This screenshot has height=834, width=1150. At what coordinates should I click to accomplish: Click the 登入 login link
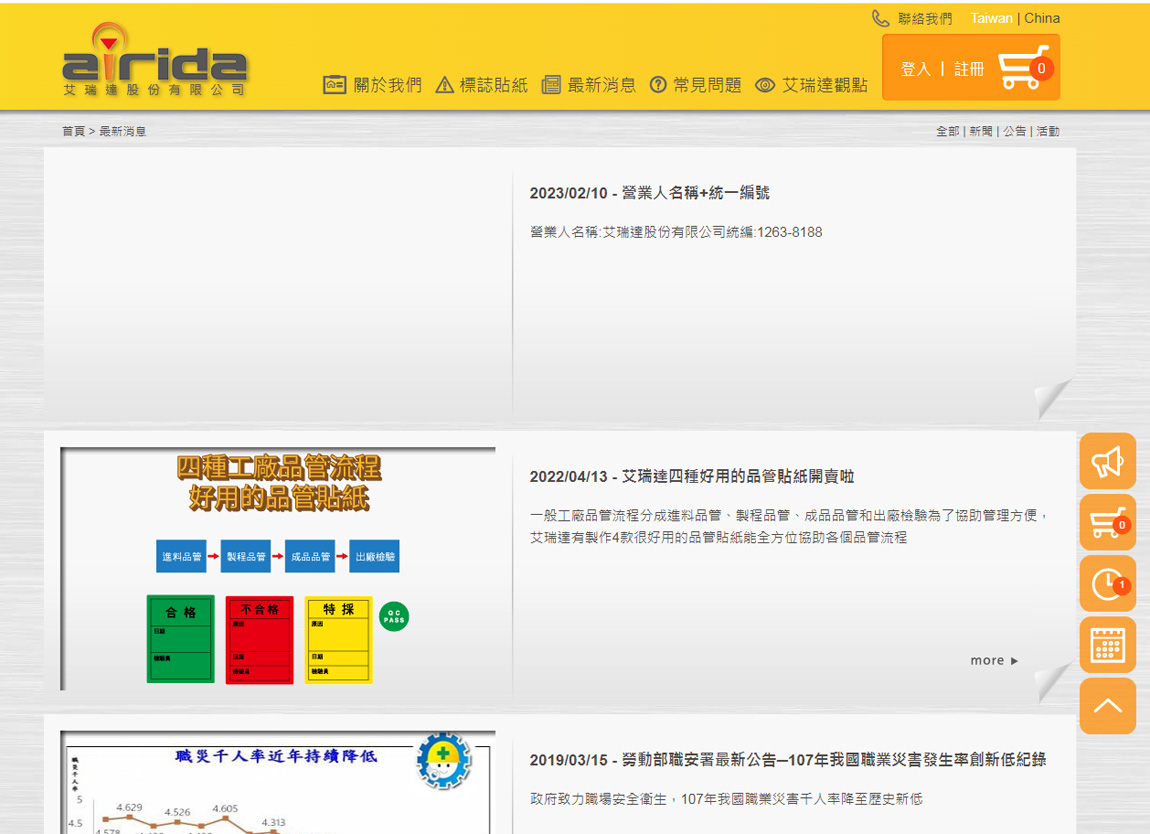pos(915,69)
